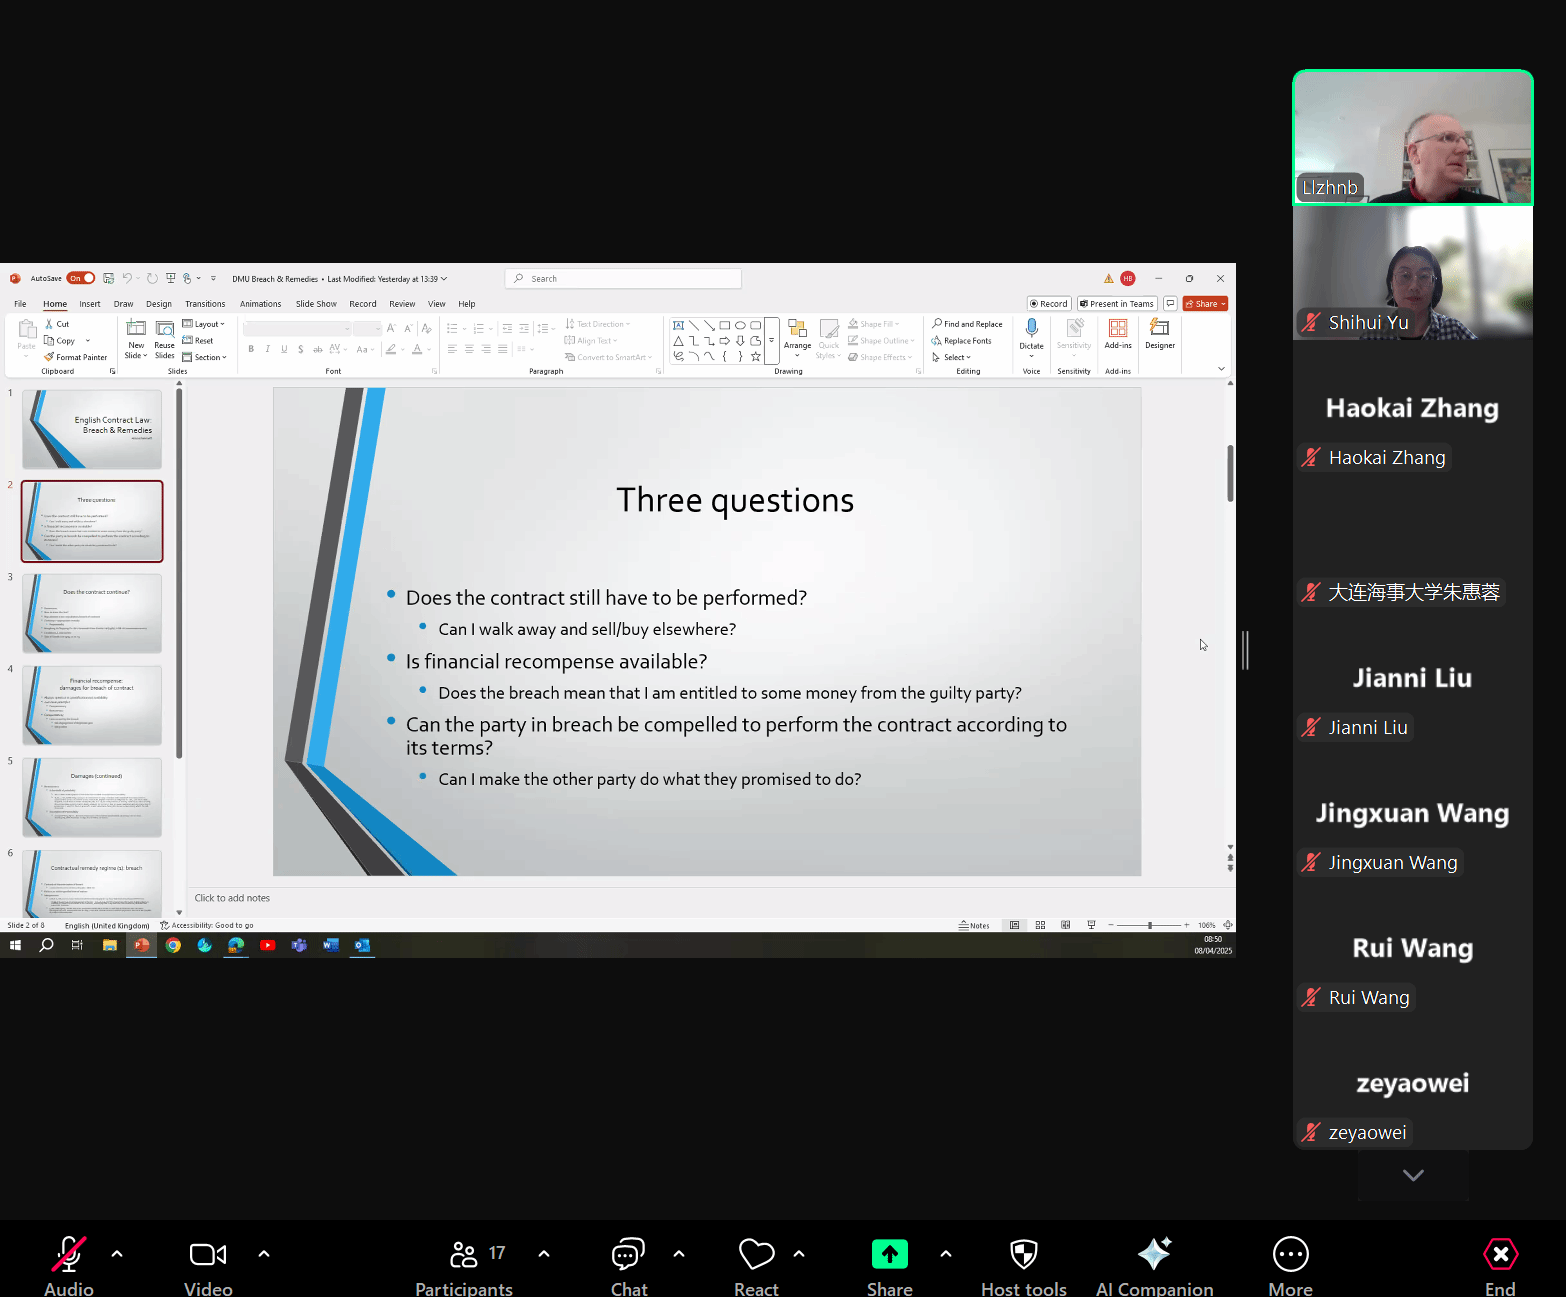Viewport: 1566px width, 1297px height.
Task: Switch to the Slide Show tab
Action: tap(316, 304)
